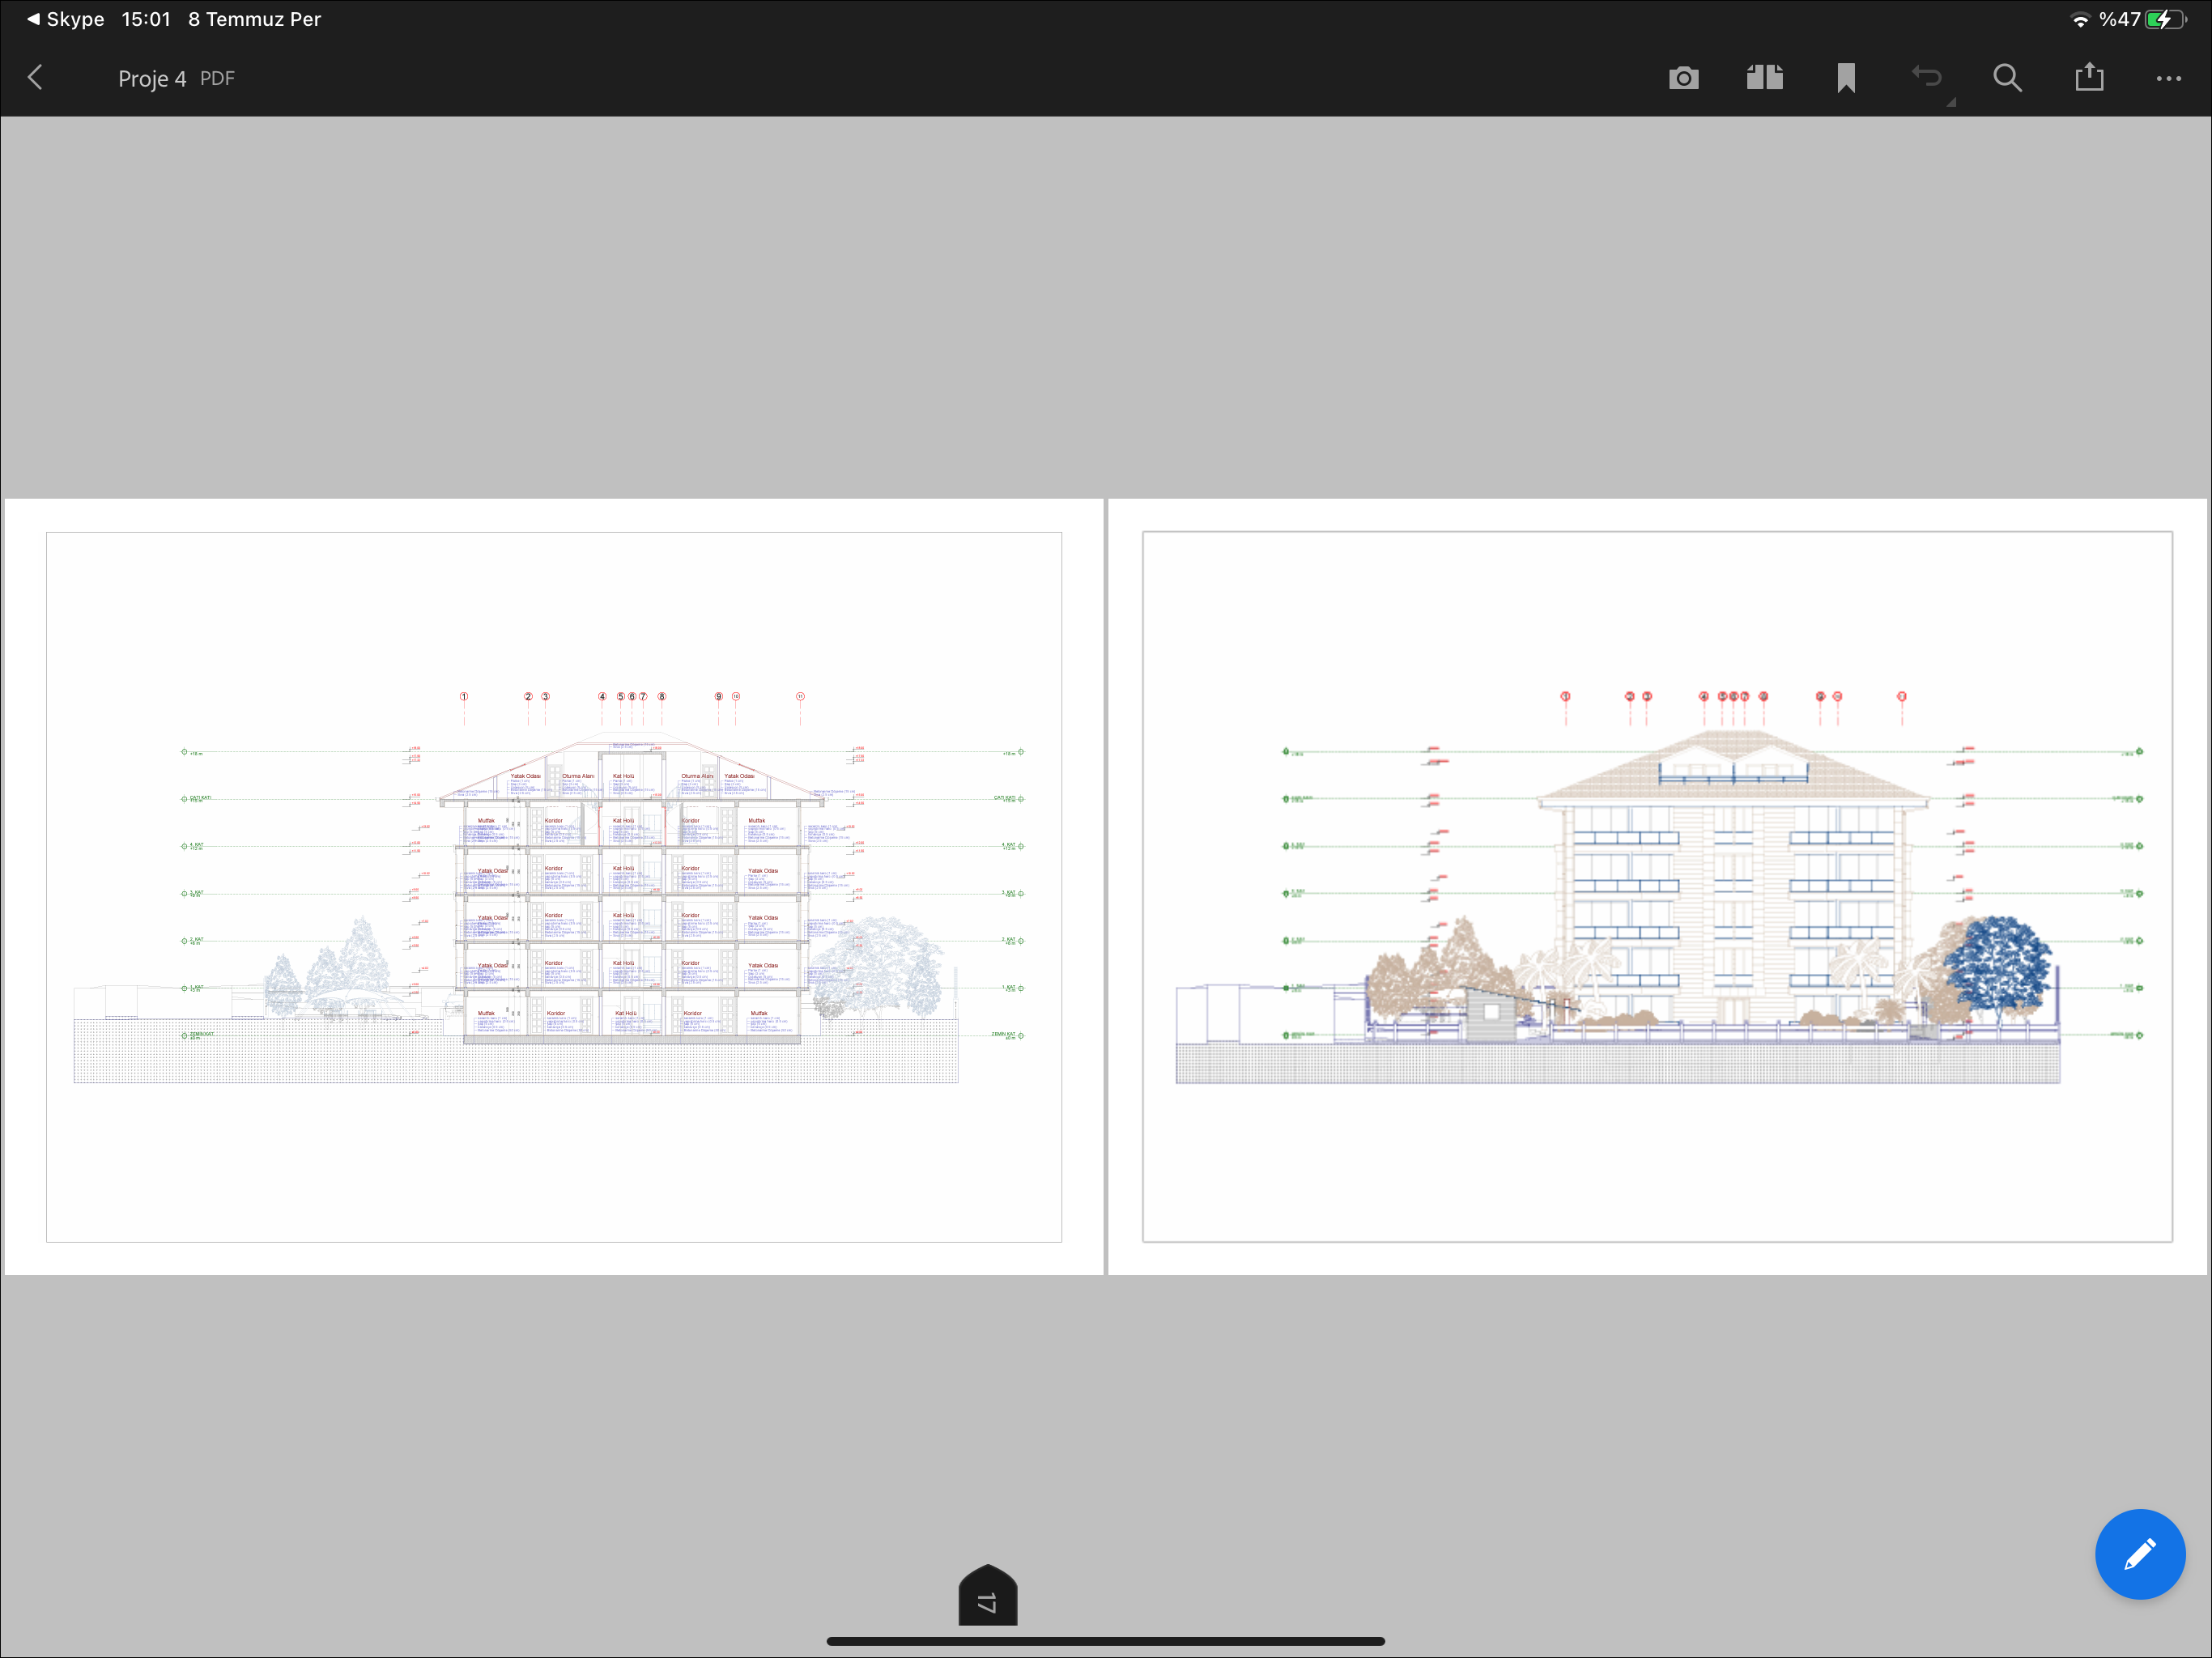Expand undo history via small corner triangle
Image resolution: width=2212 pixels, height=1658 pixels.
1951,102
